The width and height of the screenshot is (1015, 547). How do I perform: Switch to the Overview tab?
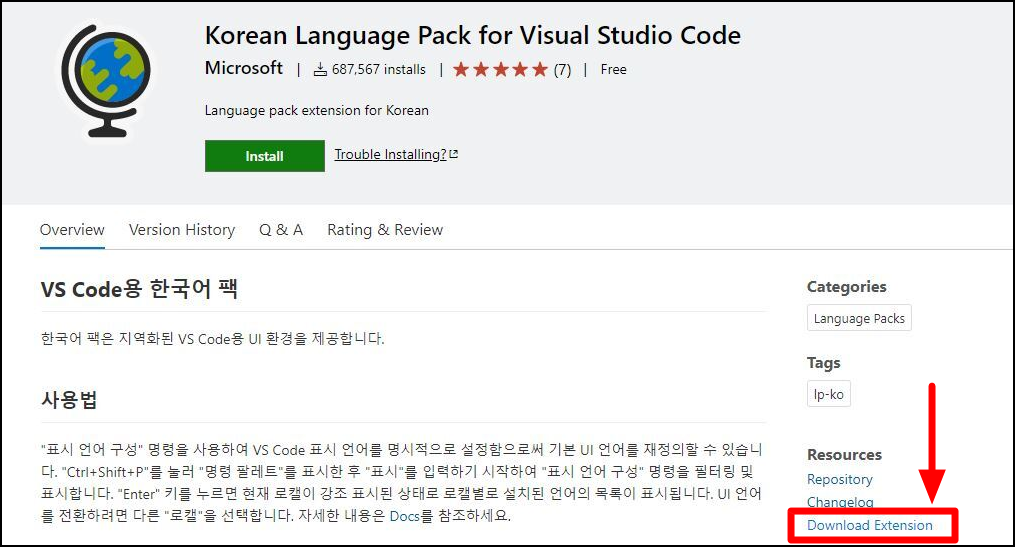click(x=72, y=230)
